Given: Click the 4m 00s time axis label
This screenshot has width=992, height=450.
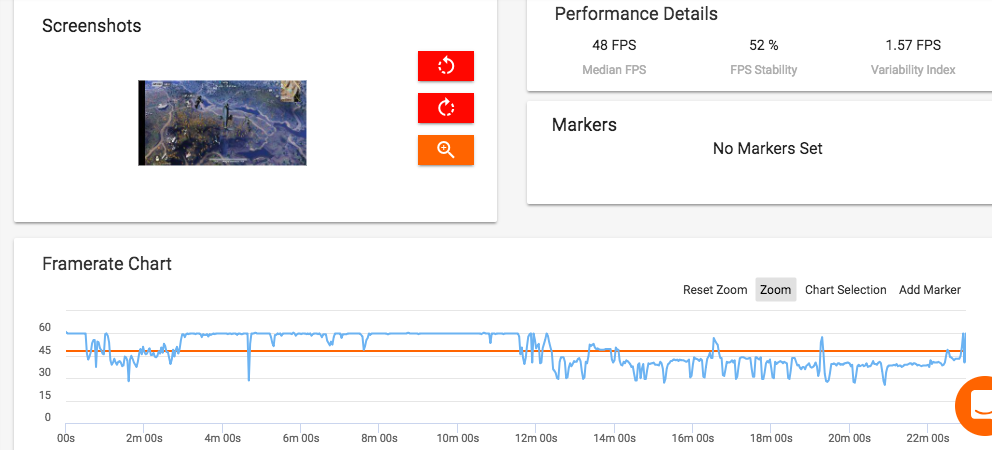Looking at the screenshot, I should point(222,438).
